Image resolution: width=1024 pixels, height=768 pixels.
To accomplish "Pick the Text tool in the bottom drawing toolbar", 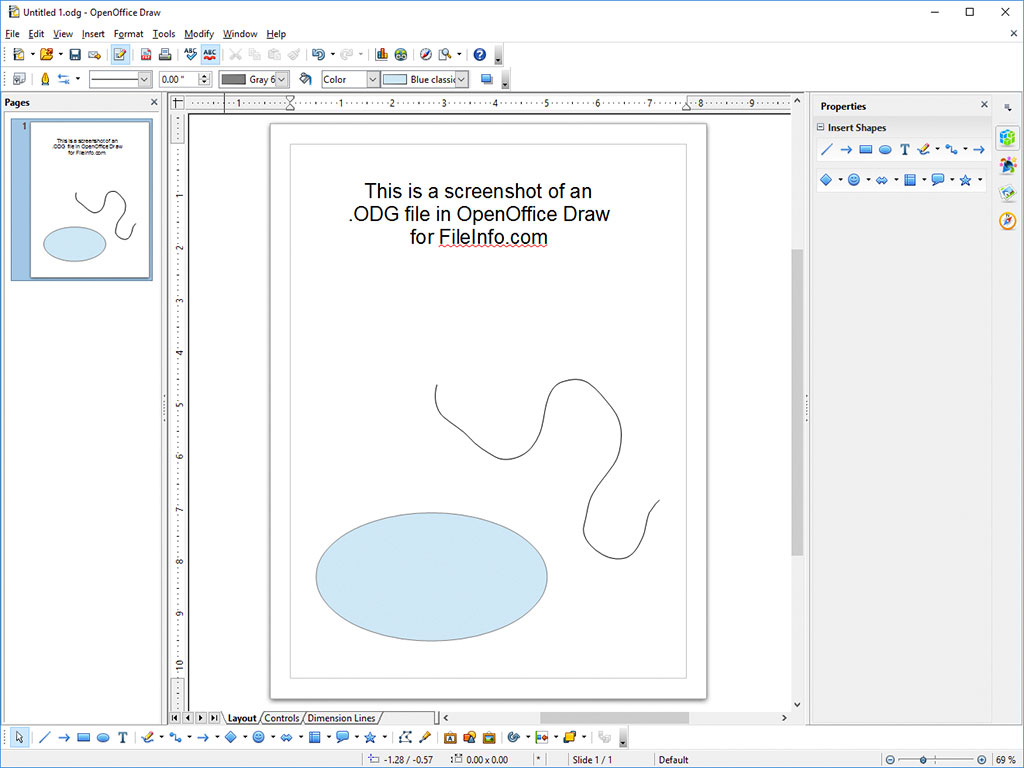I will tap(122, 738).
